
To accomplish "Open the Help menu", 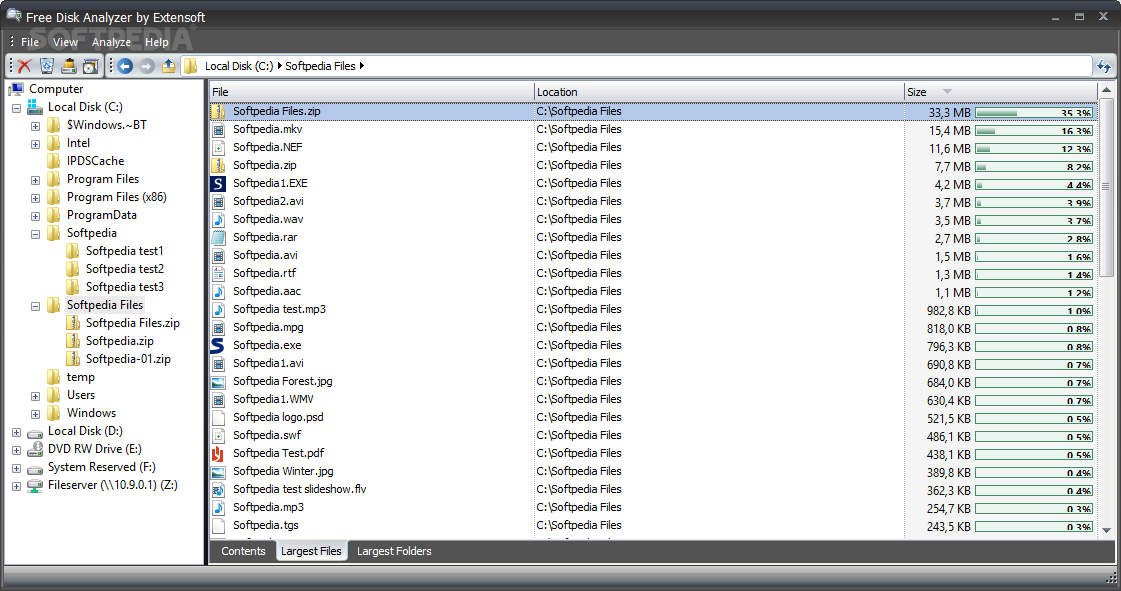I will click(157, 42).
